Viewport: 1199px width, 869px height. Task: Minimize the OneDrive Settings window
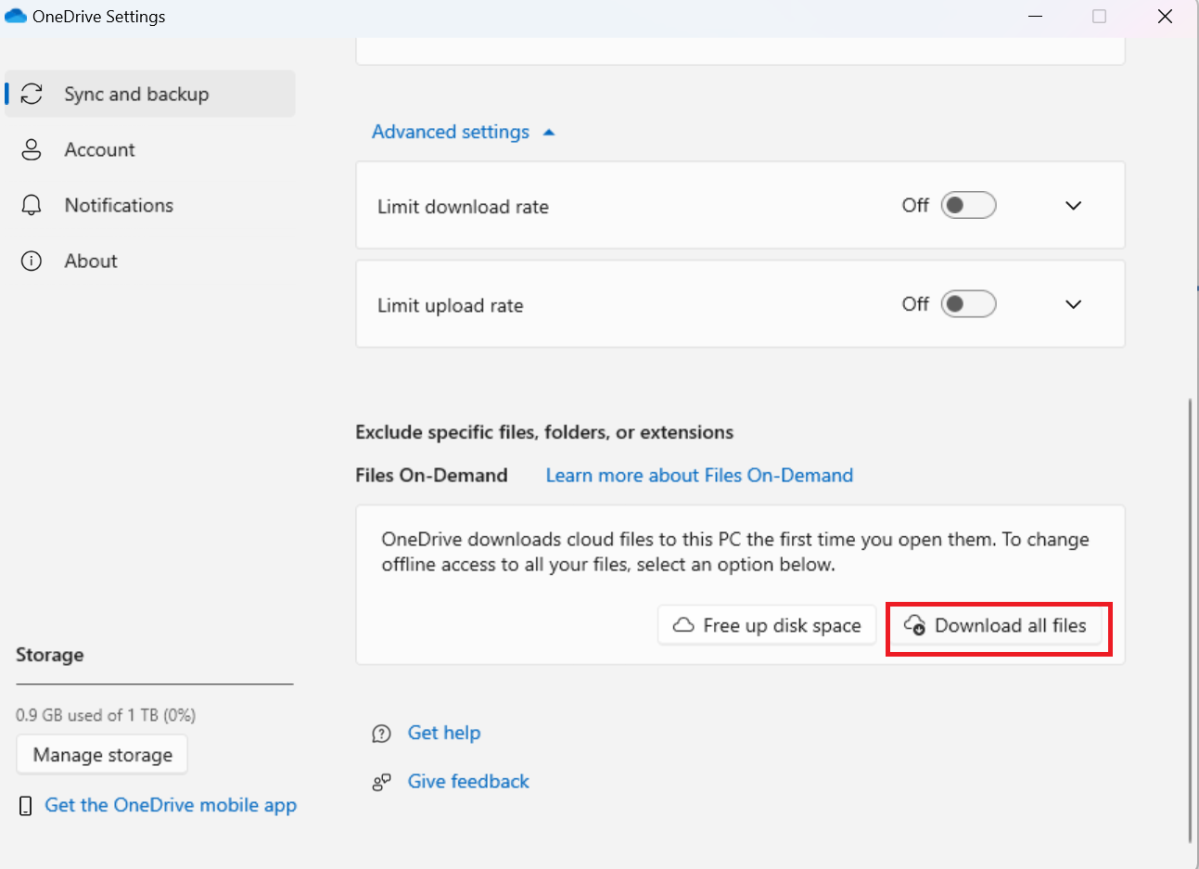1035,16
